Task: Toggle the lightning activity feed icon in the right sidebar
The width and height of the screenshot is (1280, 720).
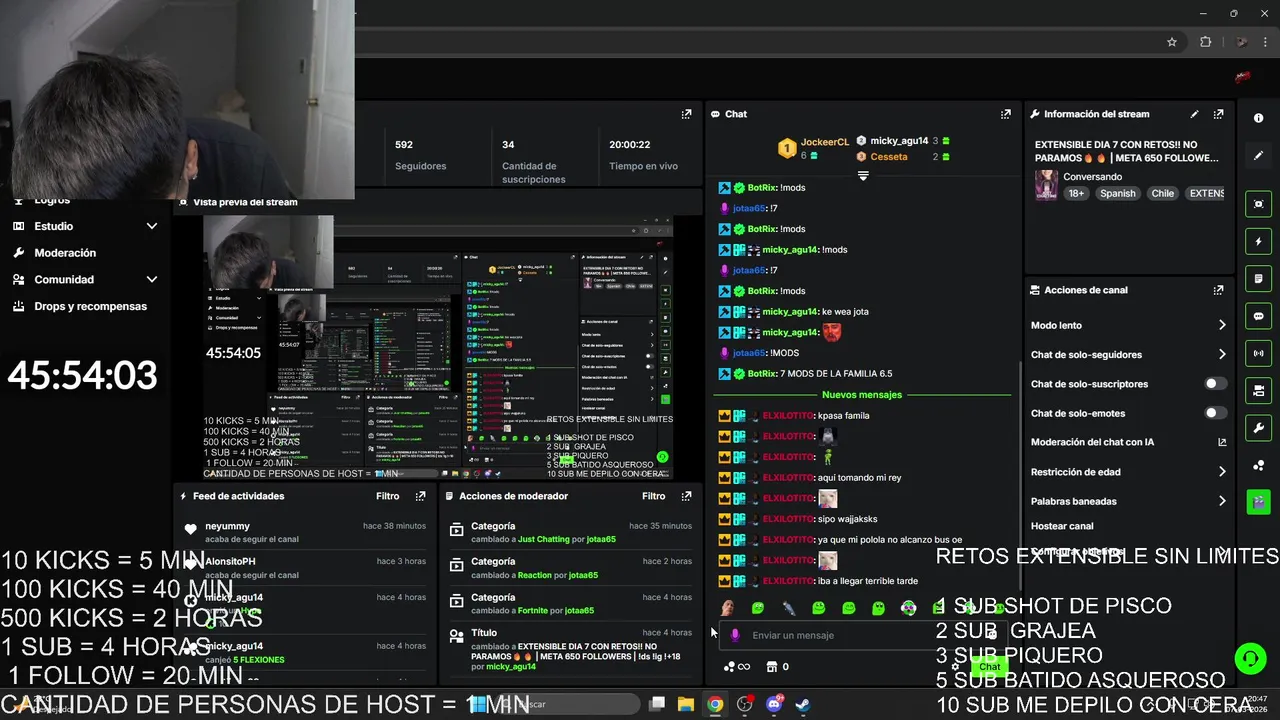Action: 1258,242
